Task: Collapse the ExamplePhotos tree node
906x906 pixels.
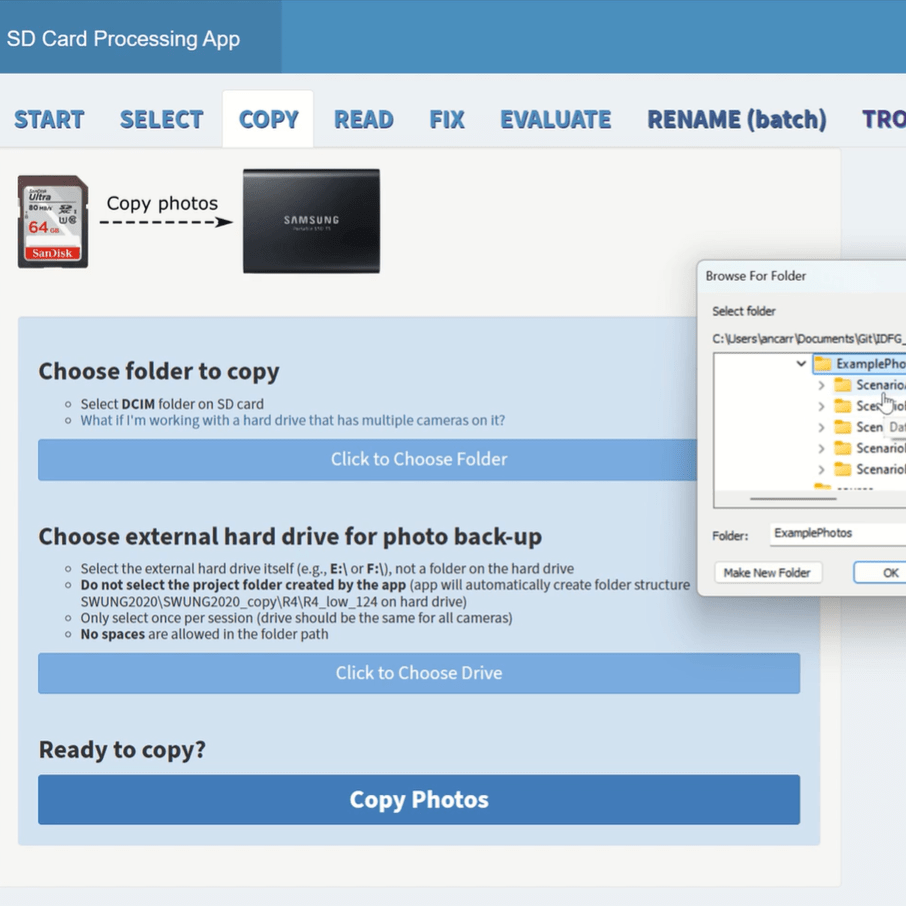Action: (801, 364)
